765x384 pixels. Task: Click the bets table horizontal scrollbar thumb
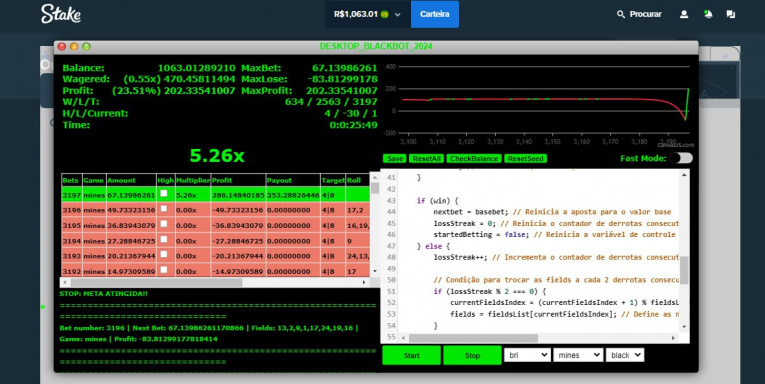pos(156,283)
